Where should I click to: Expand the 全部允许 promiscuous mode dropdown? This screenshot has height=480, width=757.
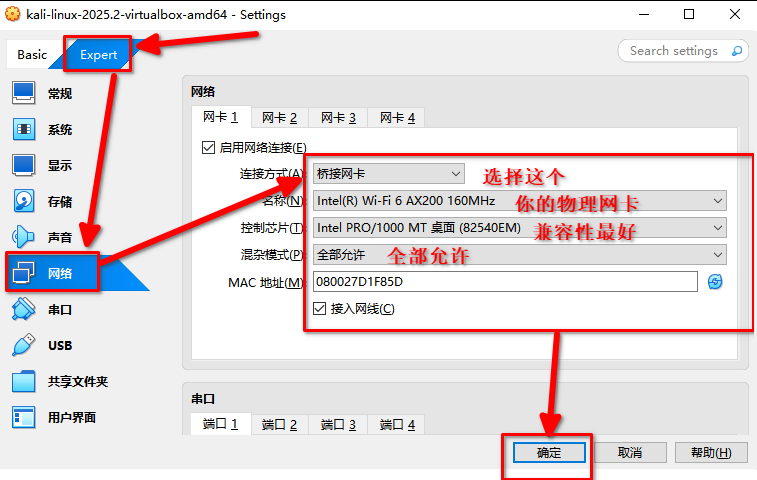pyautogui.click(x=519, y=255)
